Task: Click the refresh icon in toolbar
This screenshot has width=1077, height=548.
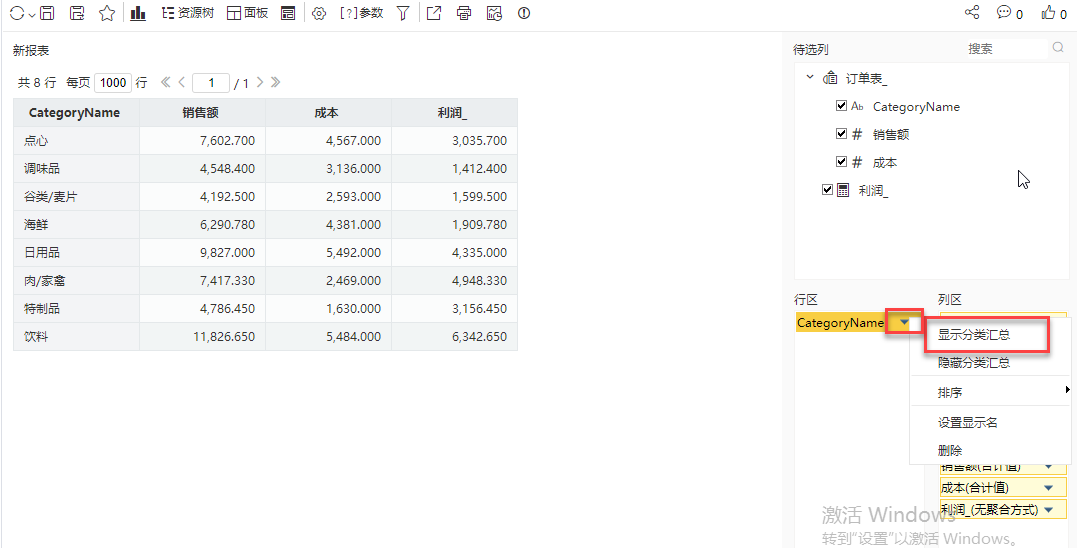Action: pos(16,13)
